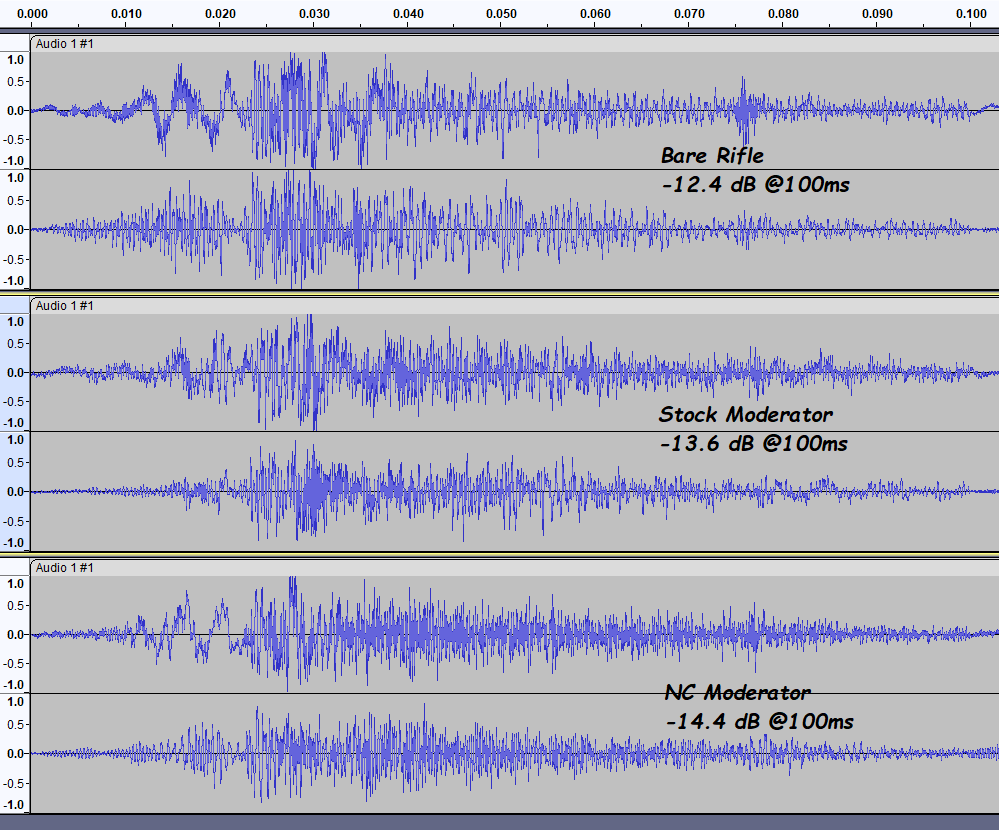Click the 0.090 timeline ruler mark
999x830 pixels.
877,13
